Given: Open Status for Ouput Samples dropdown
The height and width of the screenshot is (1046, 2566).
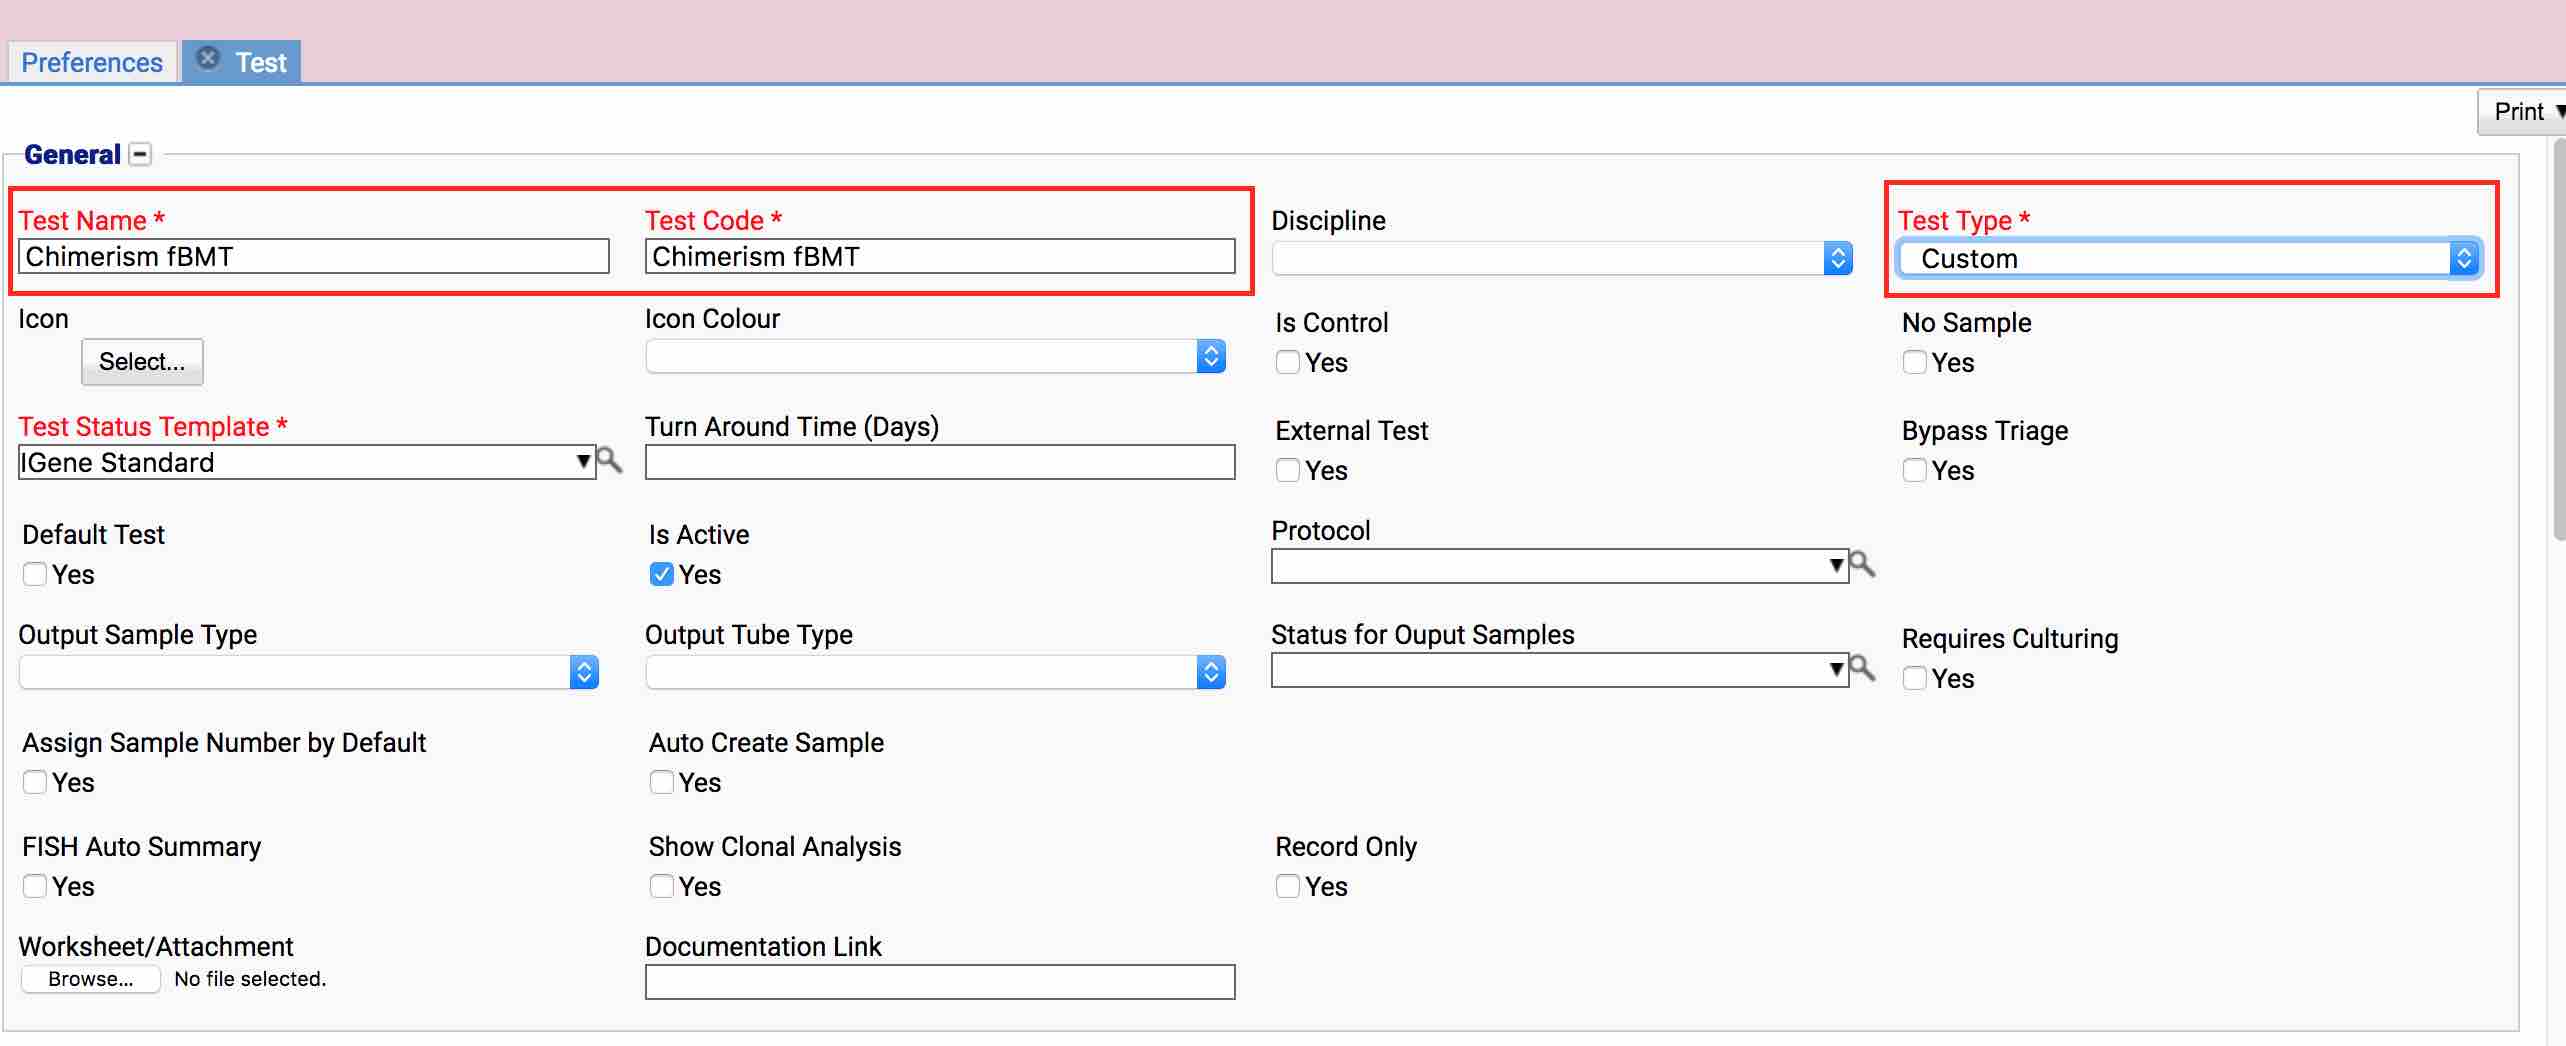Looking at the screenshot, I should coord(1560,670).
